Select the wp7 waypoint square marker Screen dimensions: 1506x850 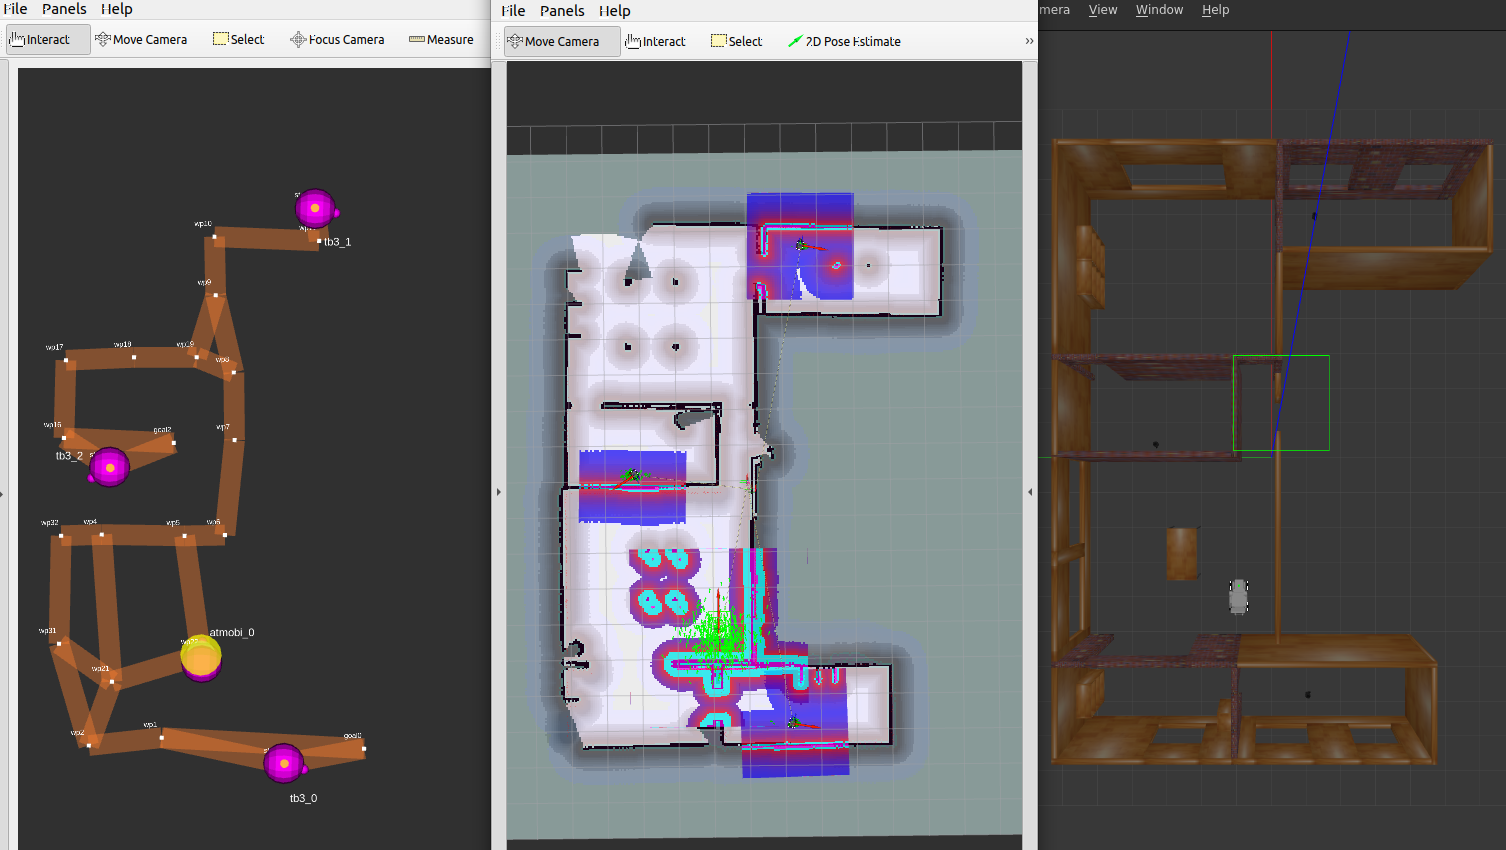(x=235, y=439)
